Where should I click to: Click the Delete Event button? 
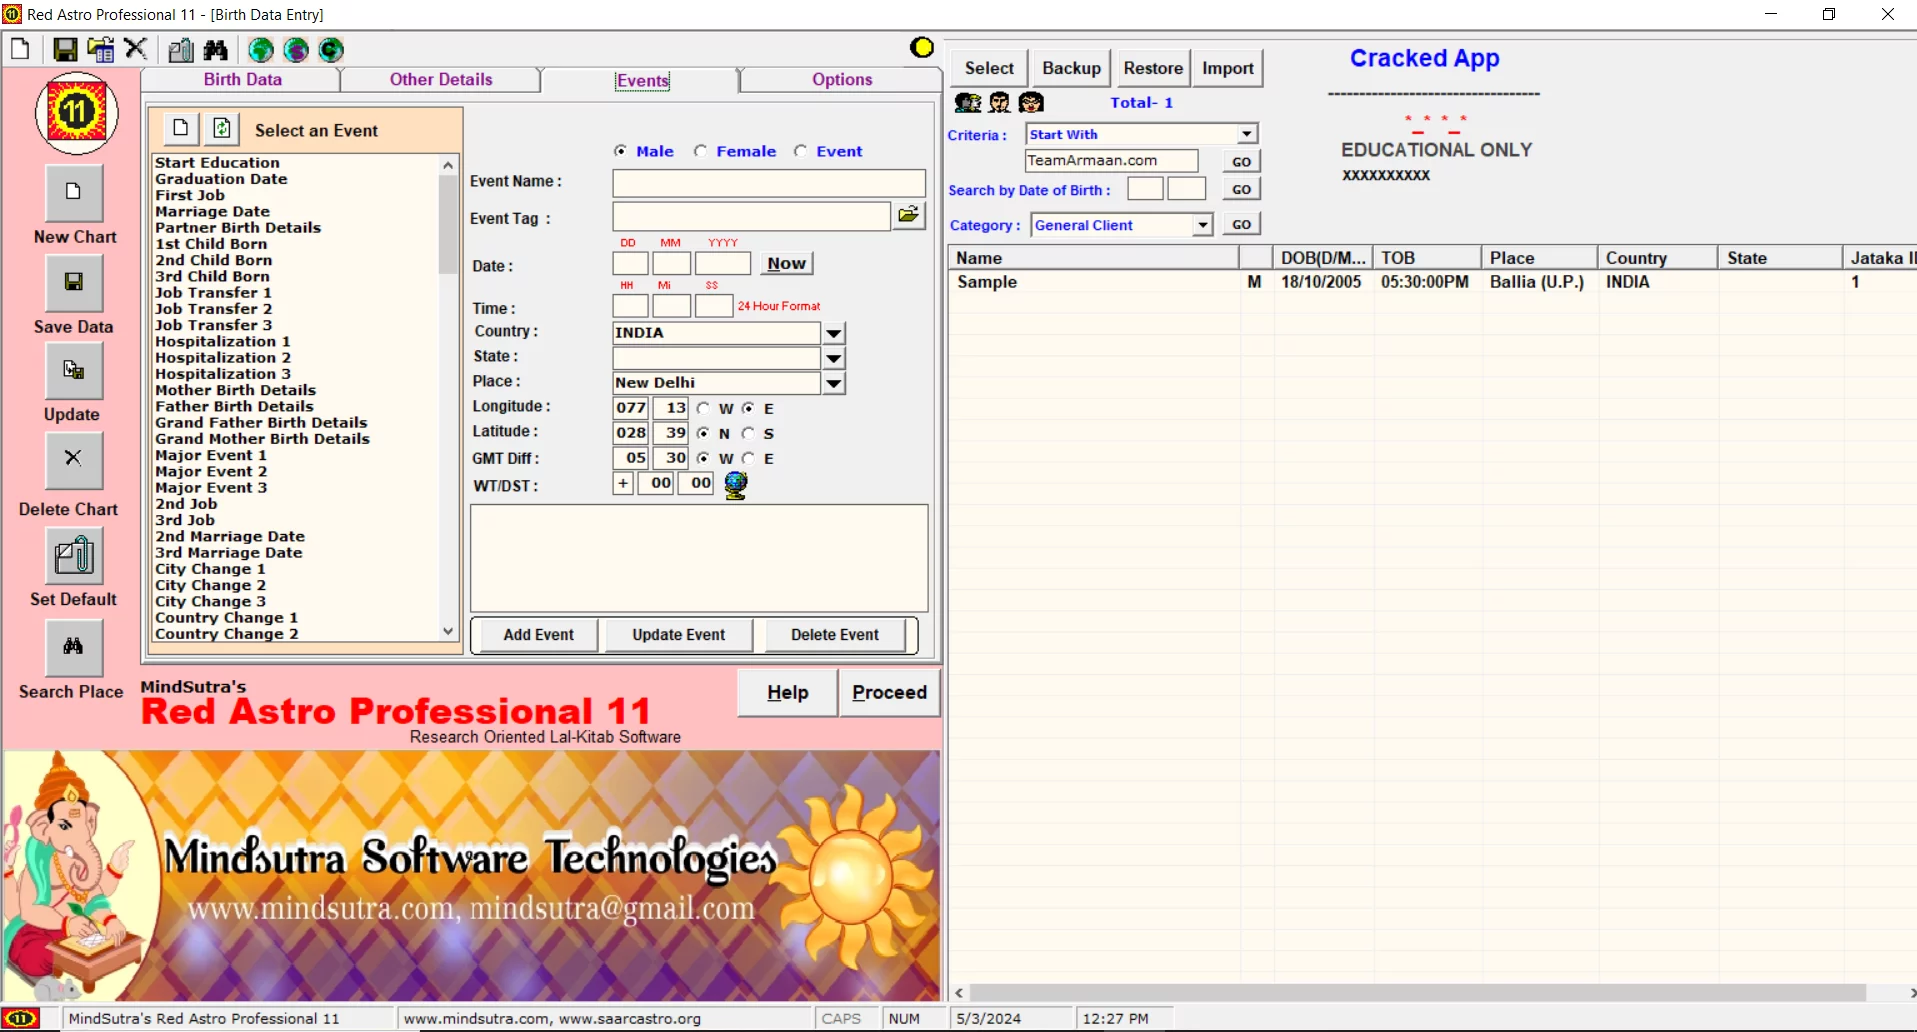tap(835, 635)
